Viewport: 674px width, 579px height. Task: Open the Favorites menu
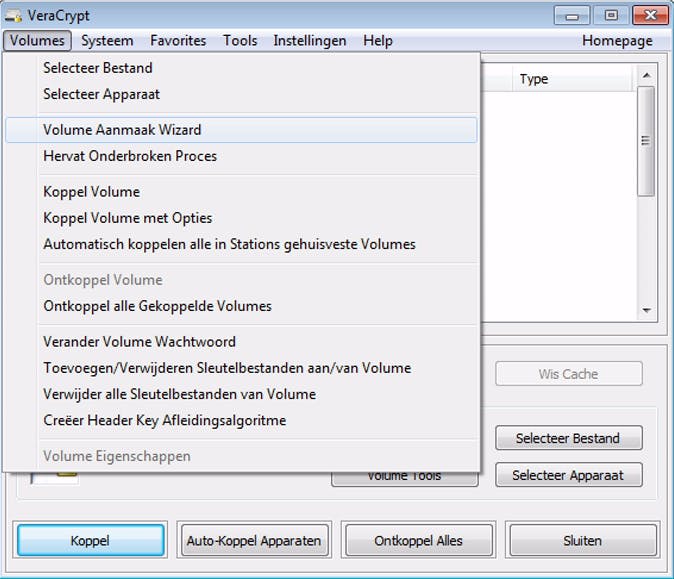coord(178,40)
